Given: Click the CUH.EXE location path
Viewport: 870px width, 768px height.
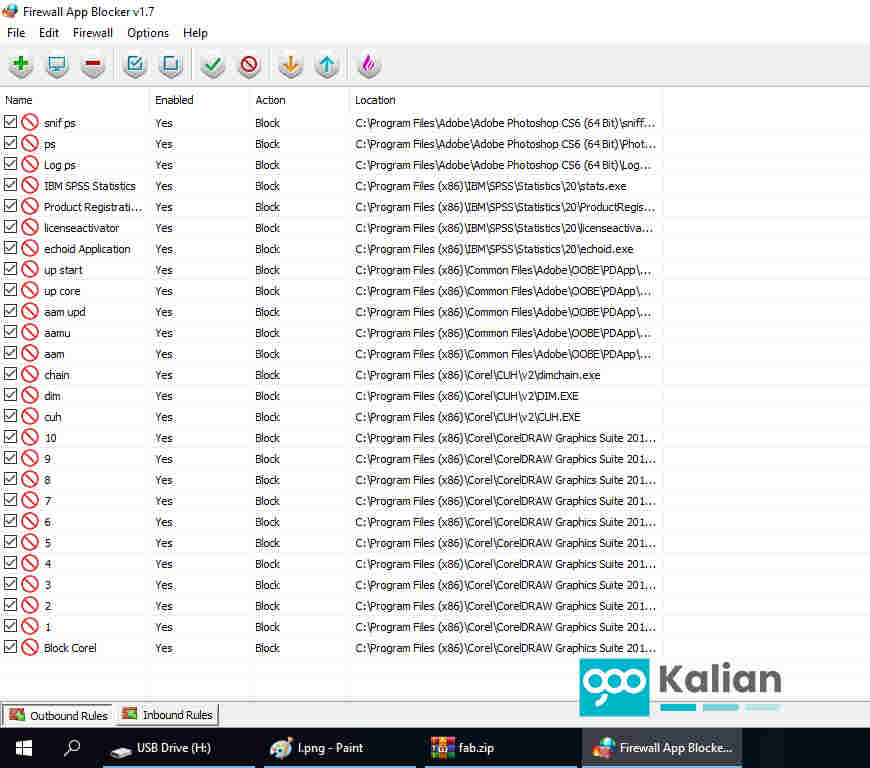Looking at the screenshot, I should coord(468,417).
